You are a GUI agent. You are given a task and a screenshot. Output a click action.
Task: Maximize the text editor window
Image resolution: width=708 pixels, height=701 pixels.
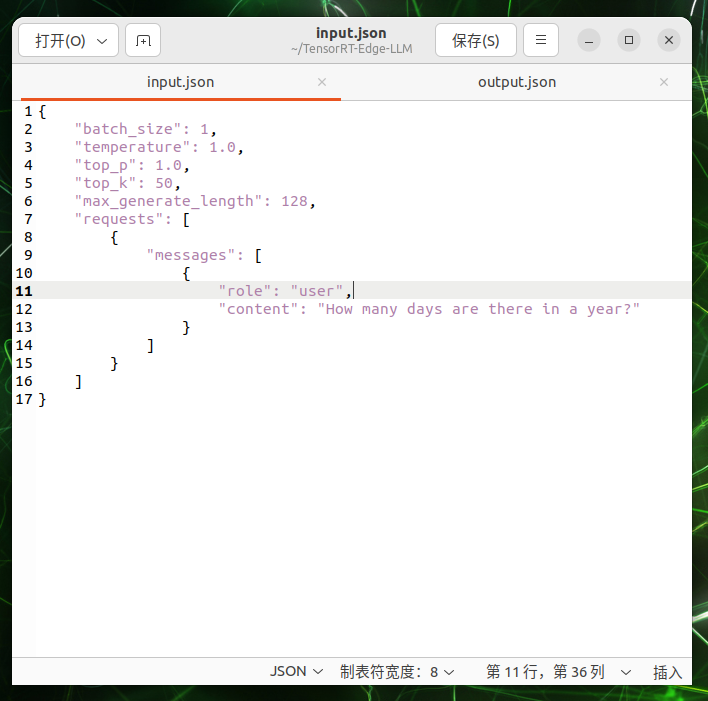click(x=629, y=40)
